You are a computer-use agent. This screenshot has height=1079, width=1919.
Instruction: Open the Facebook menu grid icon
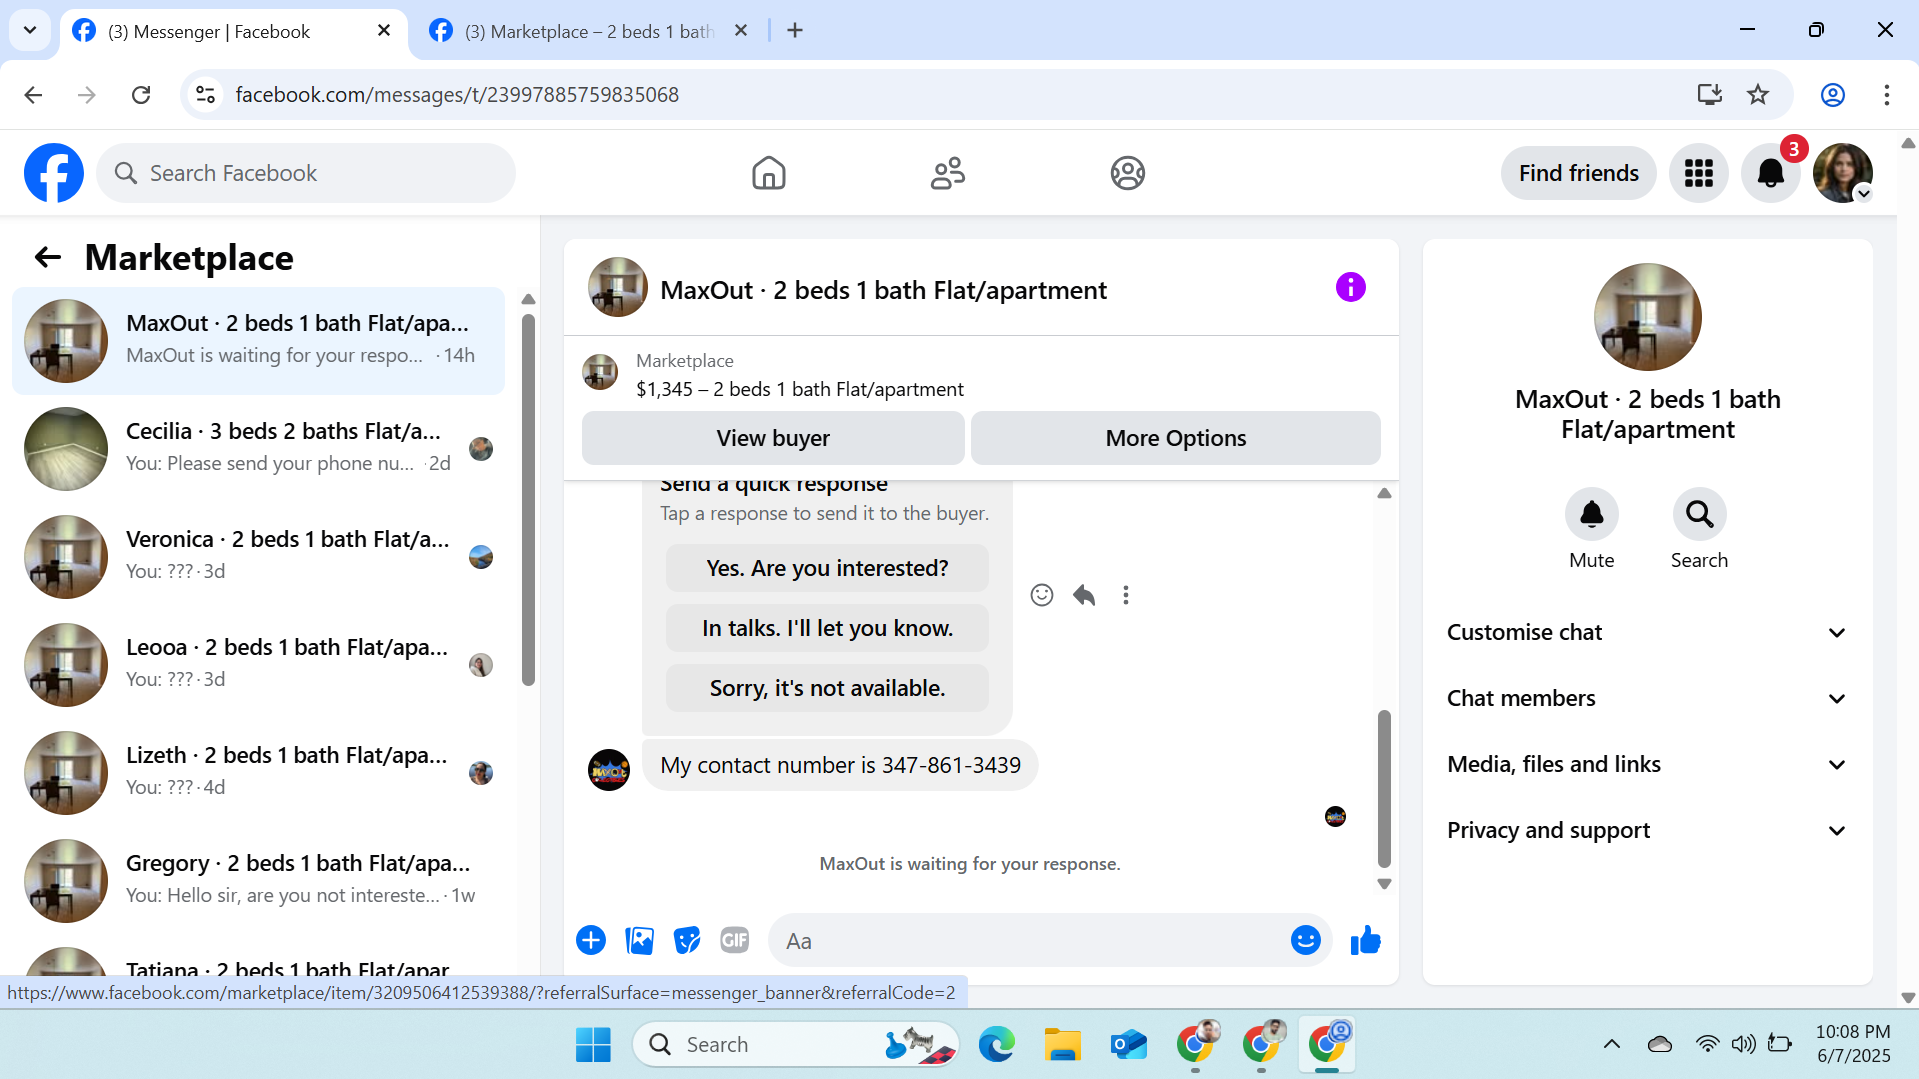[x=1698, y=173]
